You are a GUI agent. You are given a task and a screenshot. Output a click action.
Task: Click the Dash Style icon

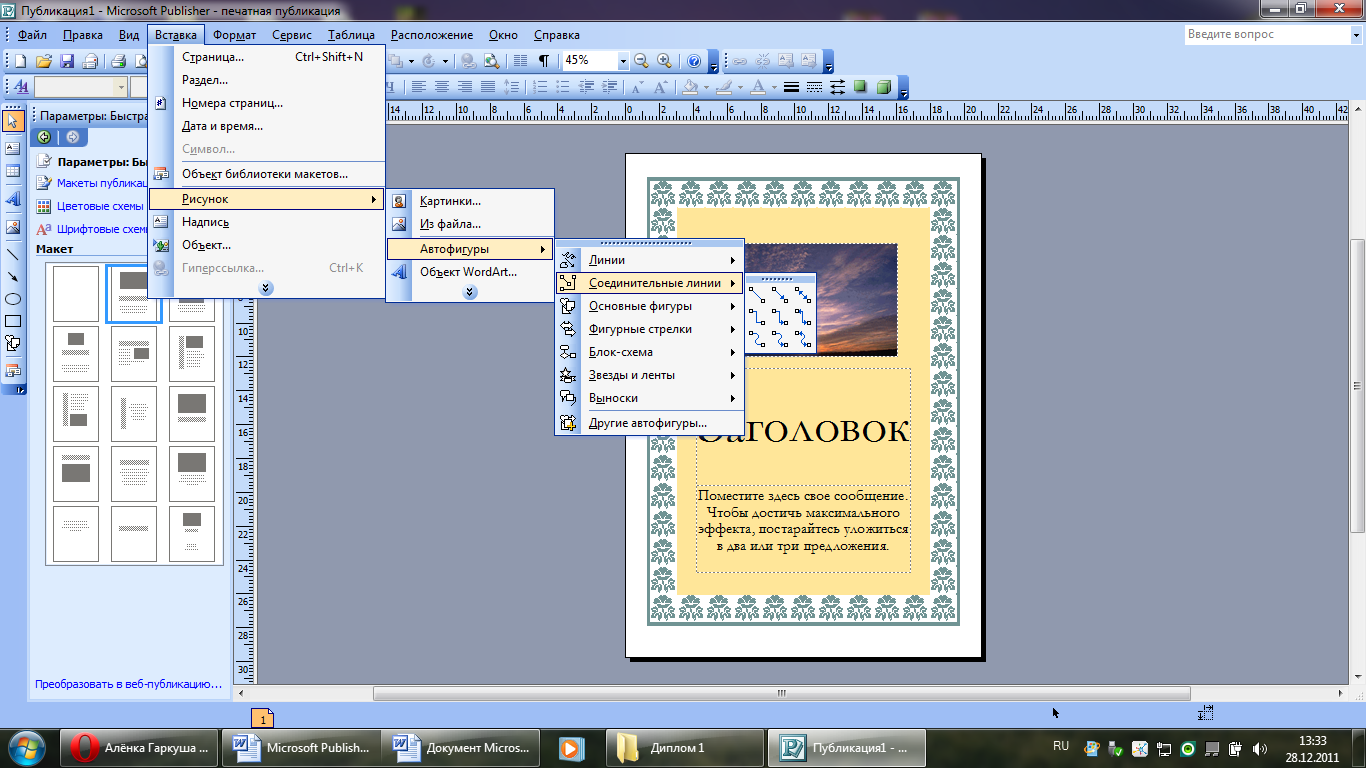coord(814,87)
